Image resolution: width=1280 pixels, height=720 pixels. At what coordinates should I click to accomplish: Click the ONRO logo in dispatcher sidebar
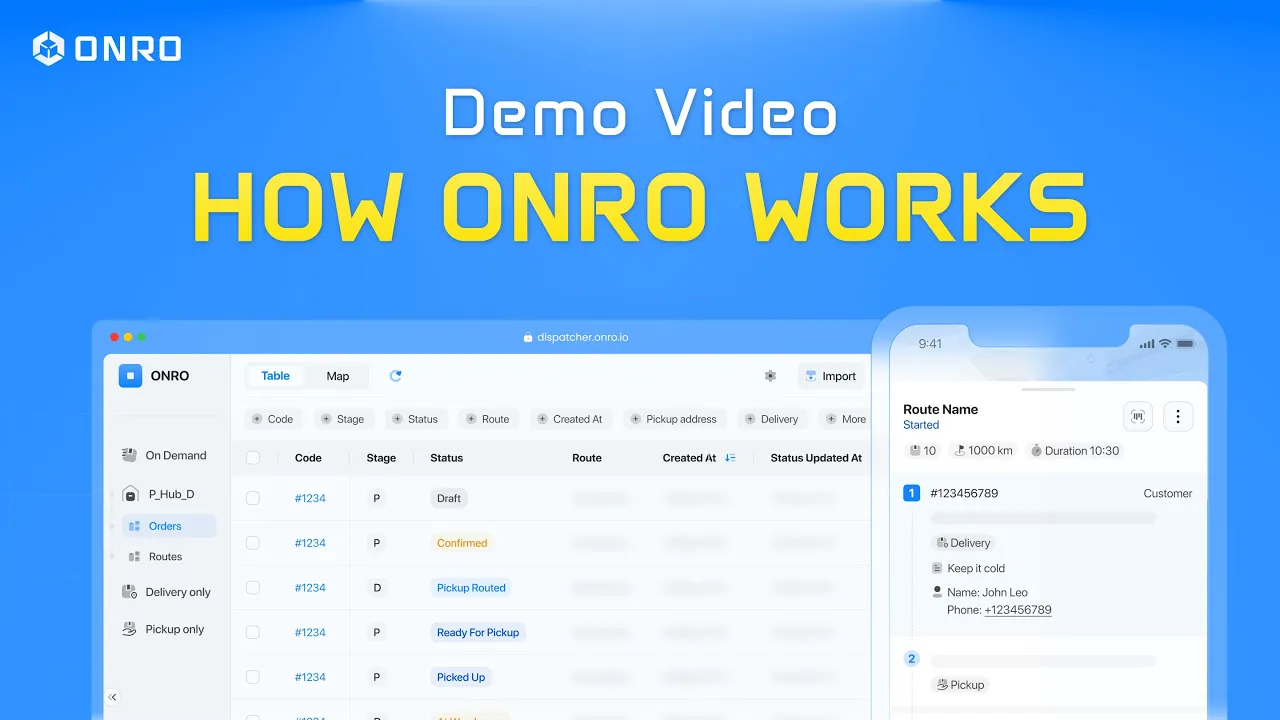(130, 376)
